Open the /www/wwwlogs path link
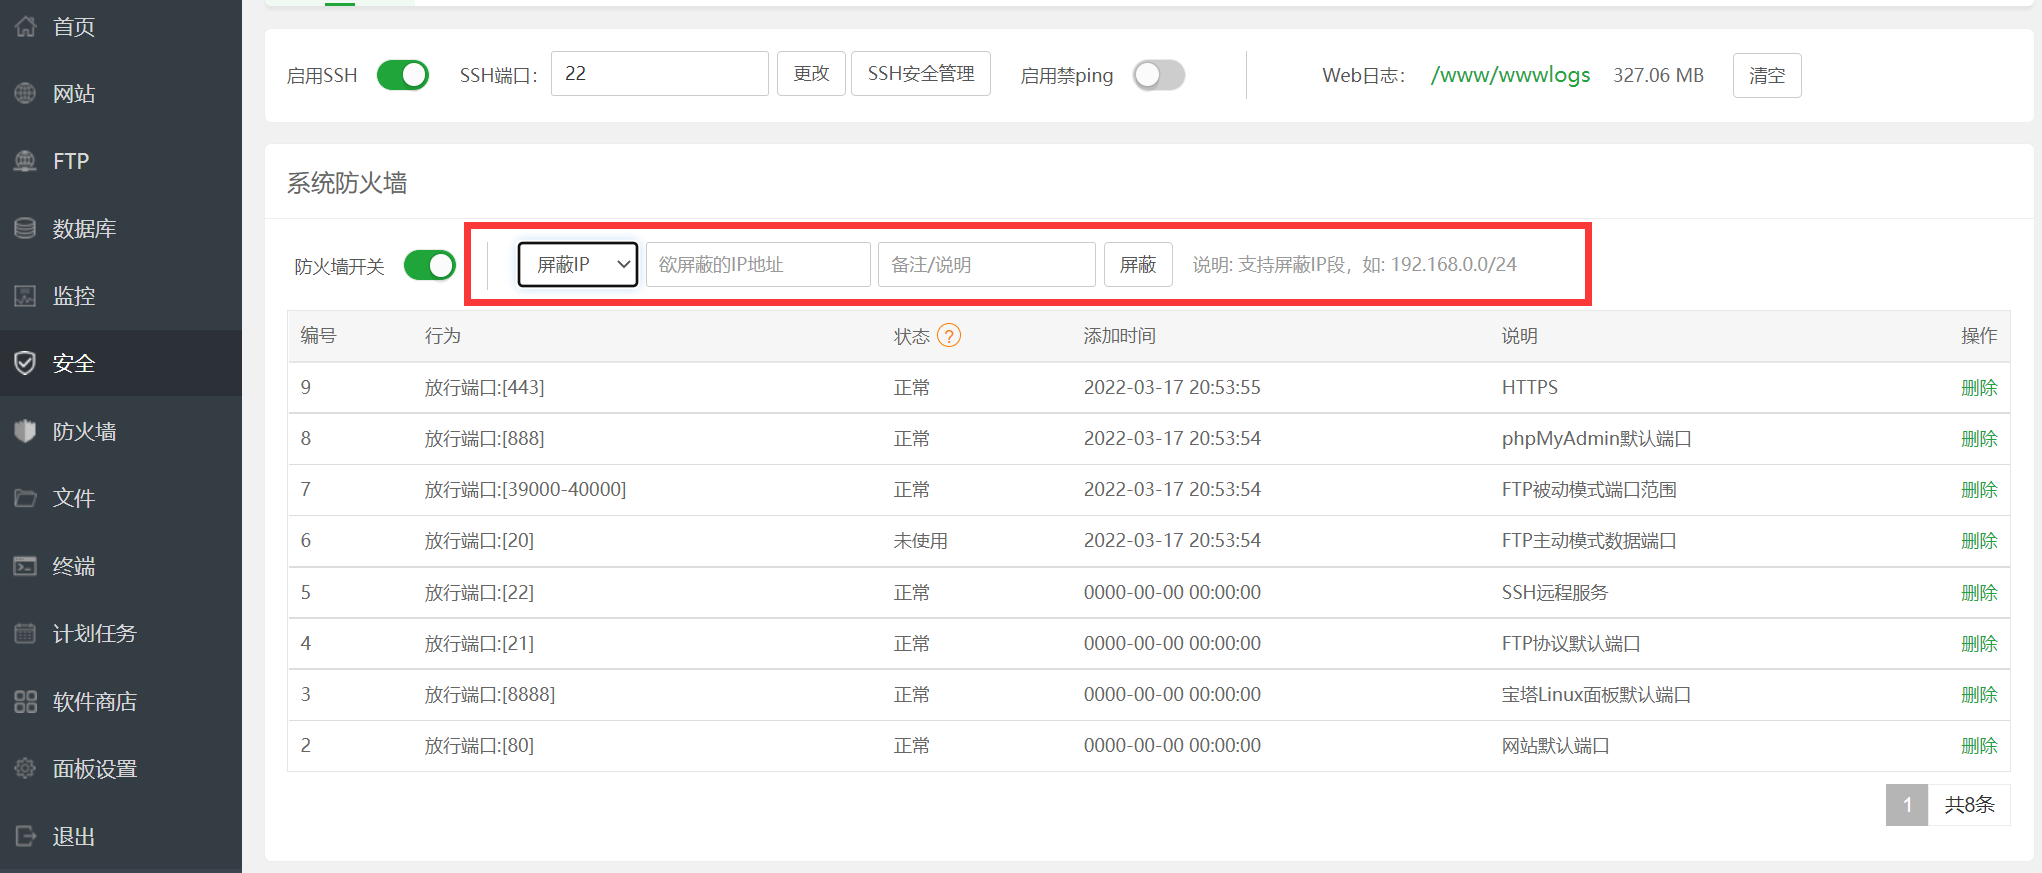This screenshot has height=873, width=2042. click(x=1510, y=75)
